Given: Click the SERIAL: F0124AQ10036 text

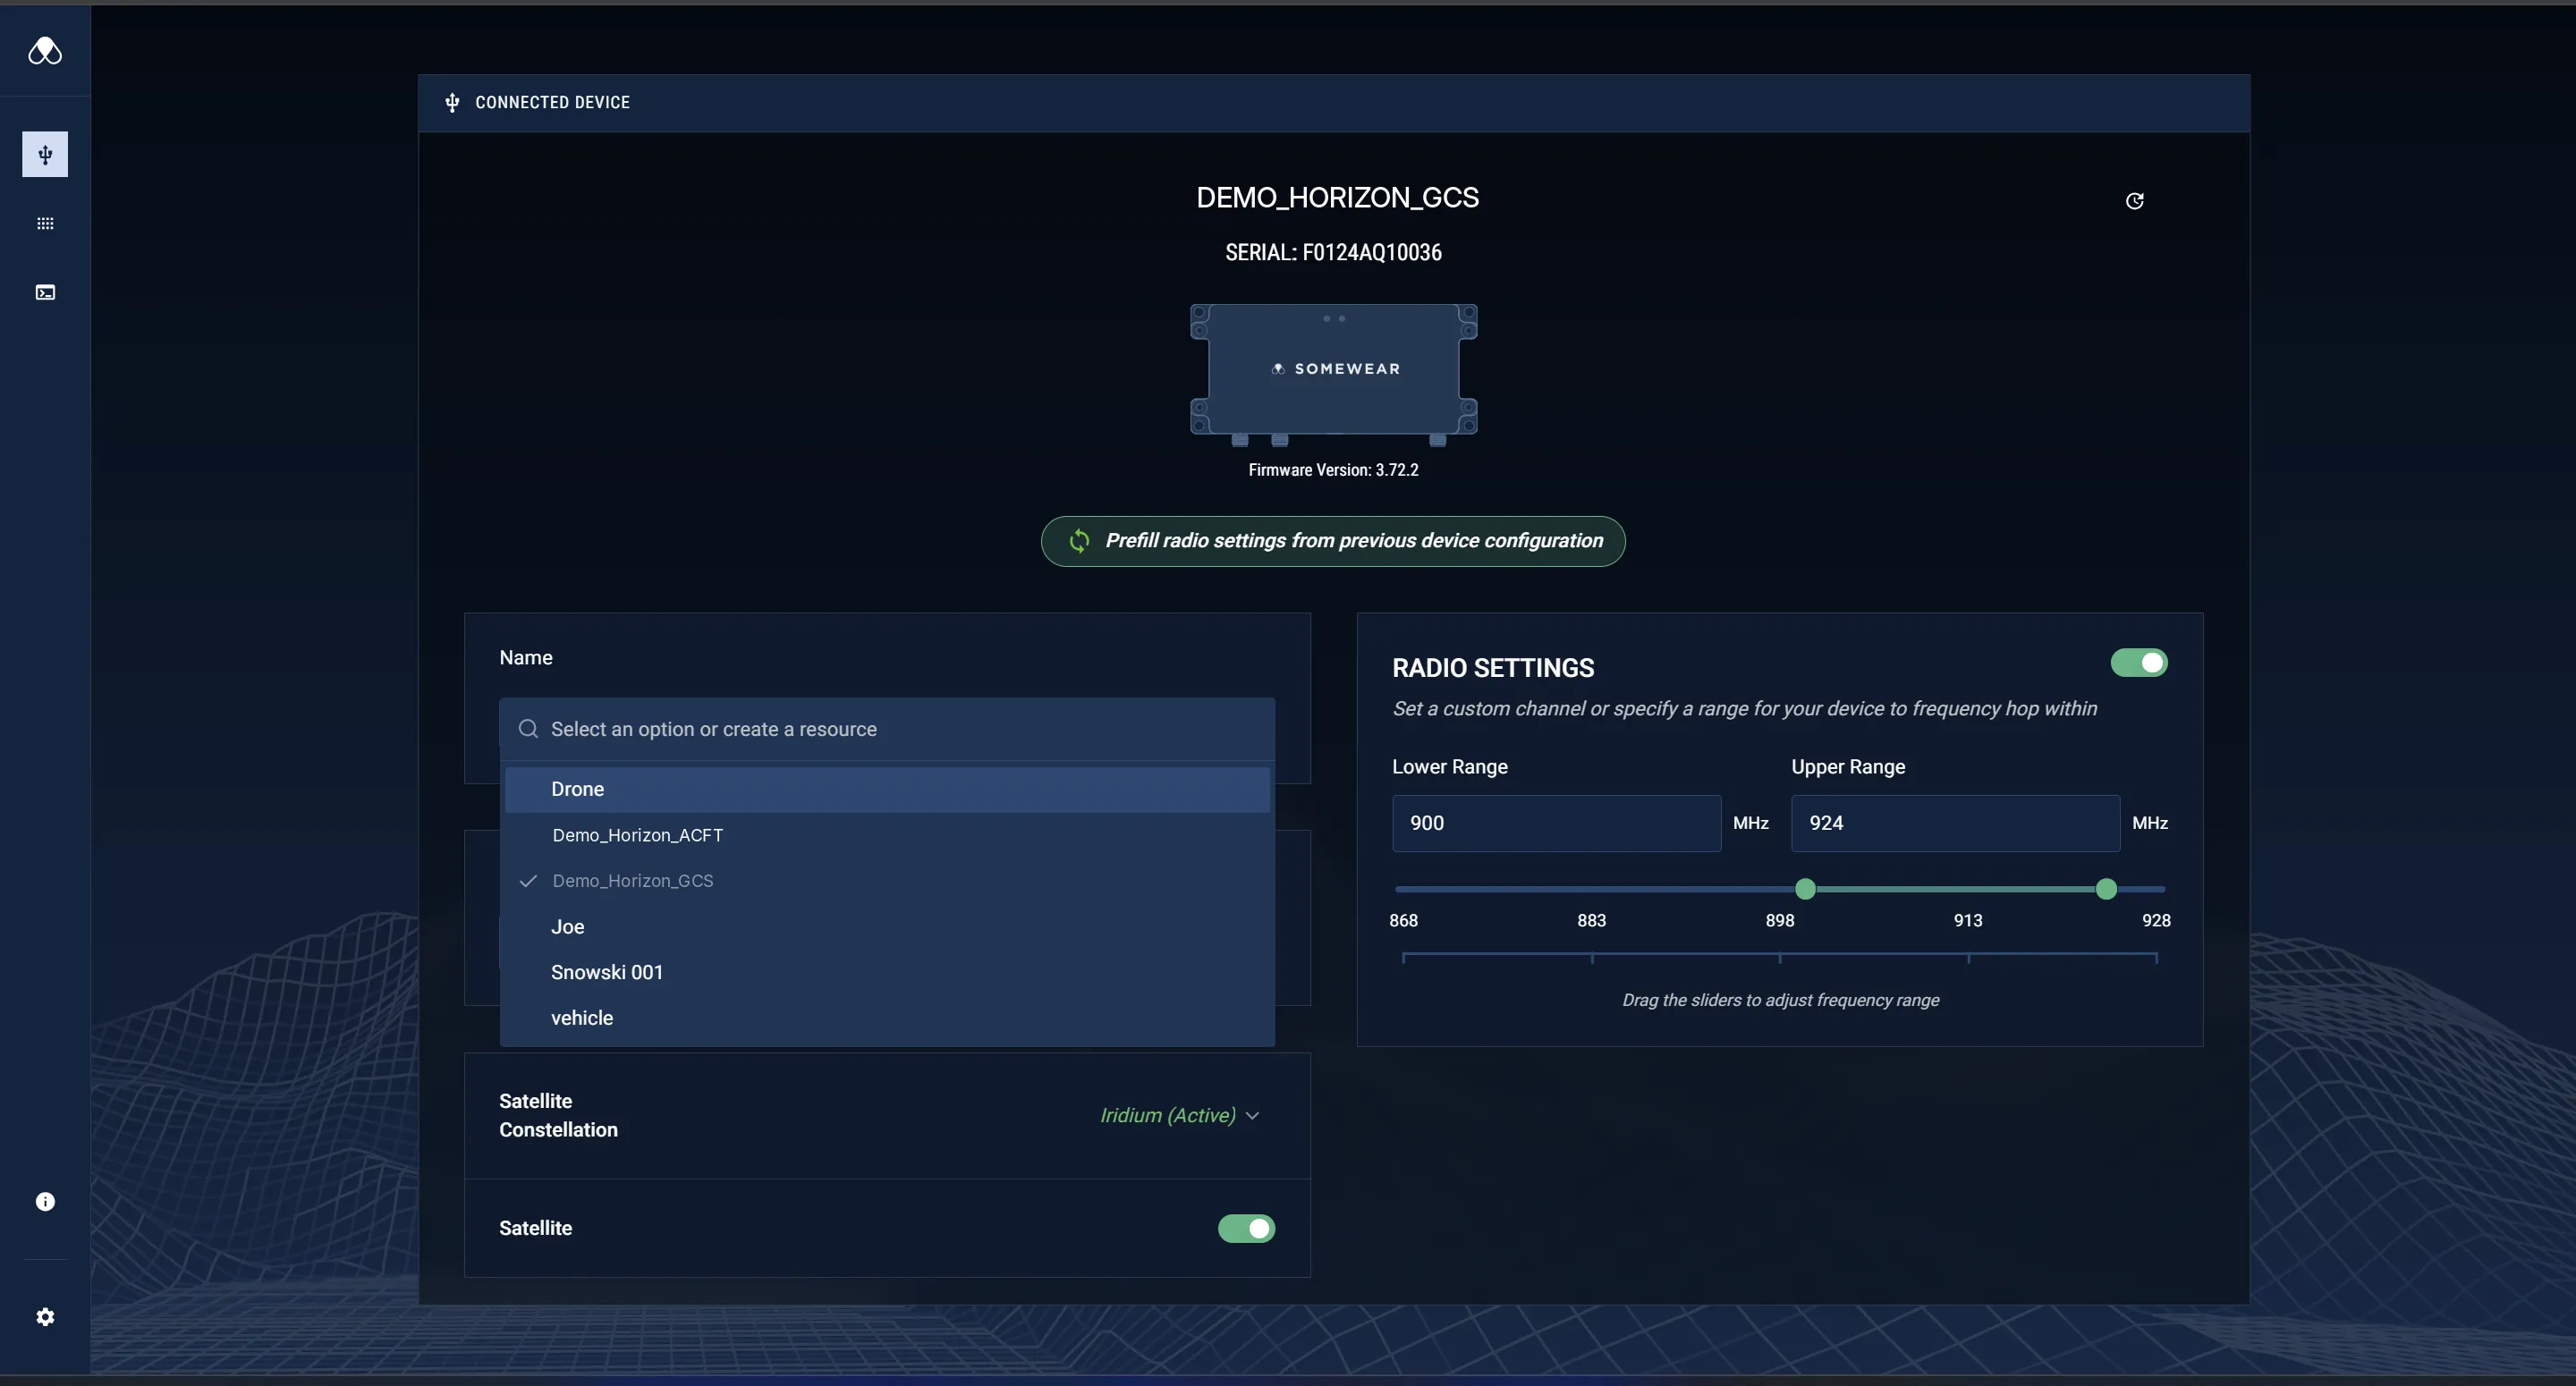Looking at the screenshot, I should (1333, 253).
